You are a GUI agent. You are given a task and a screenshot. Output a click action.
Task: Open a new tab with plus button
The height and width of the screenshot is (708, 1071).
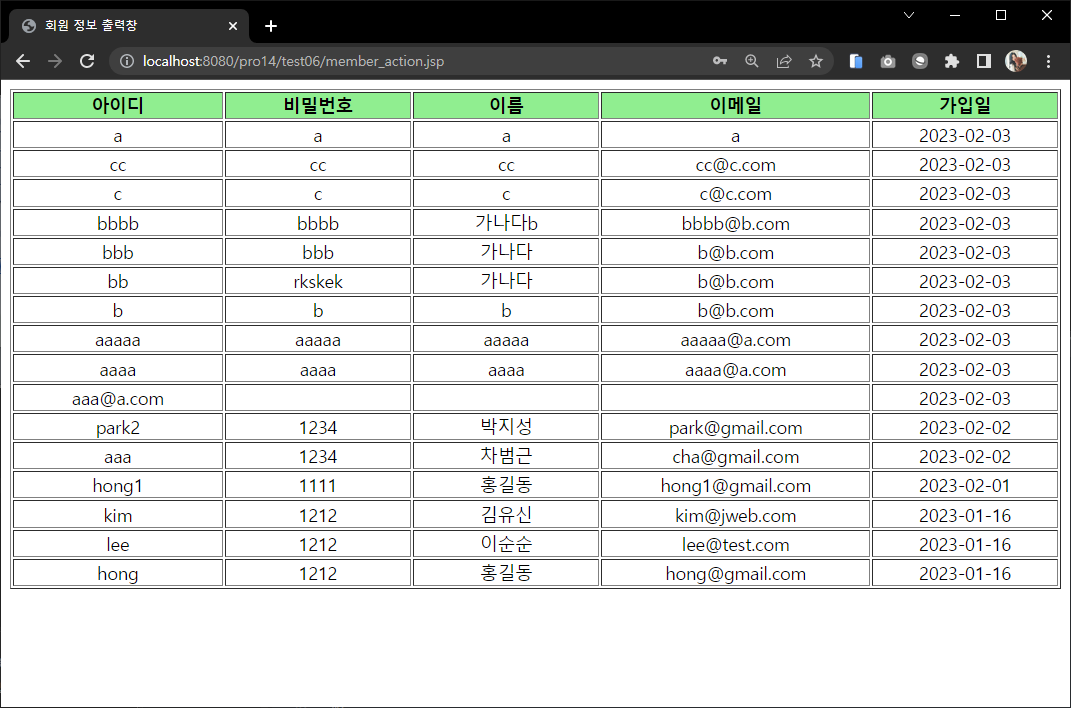click(271, 26)
